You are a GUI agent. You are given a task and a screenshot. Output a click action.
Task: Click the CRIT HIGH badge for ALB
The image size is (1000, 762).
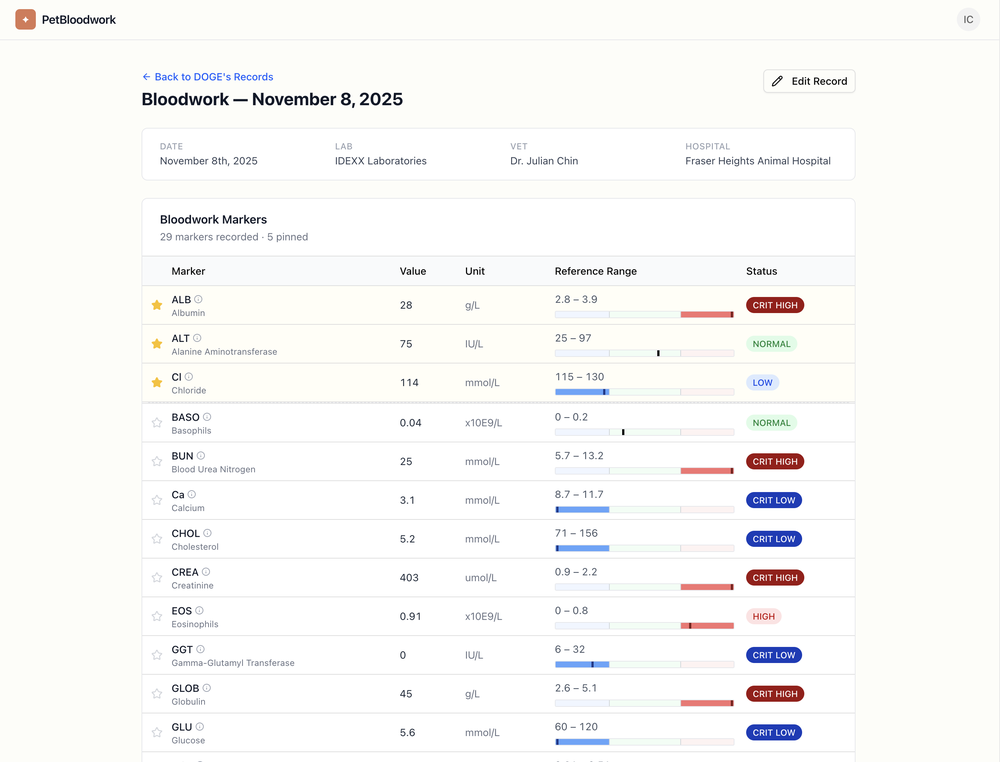pyautogui.click(x=775, y=305)
